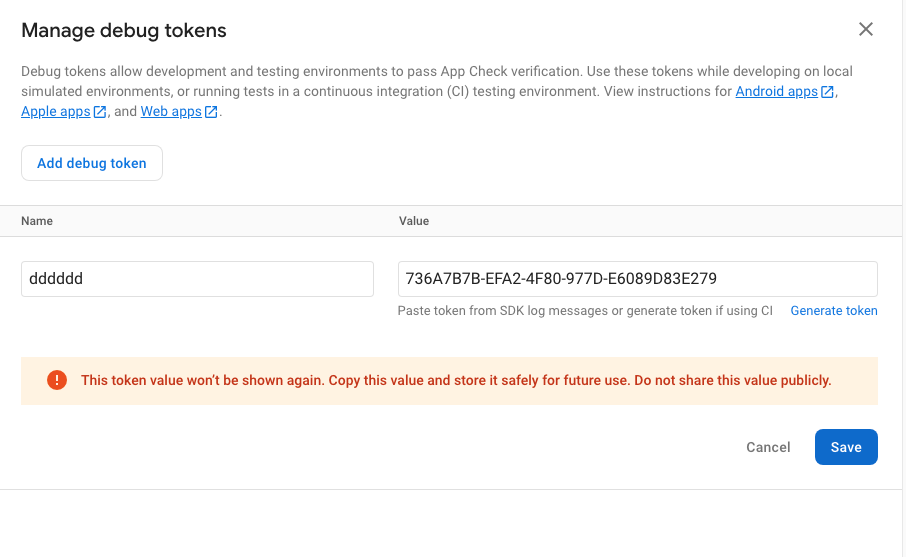Click external-link icon beside Web apps
Screen dimensions: 906x557
point(211,112)
